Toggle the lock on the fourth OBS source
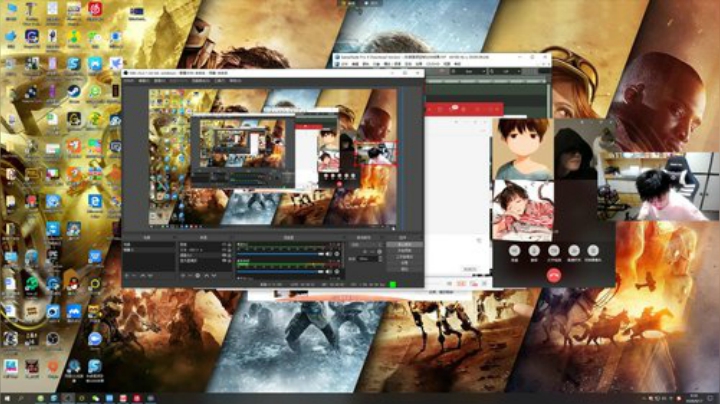Viewport: 720px width, 404px height. click(230, 260)
